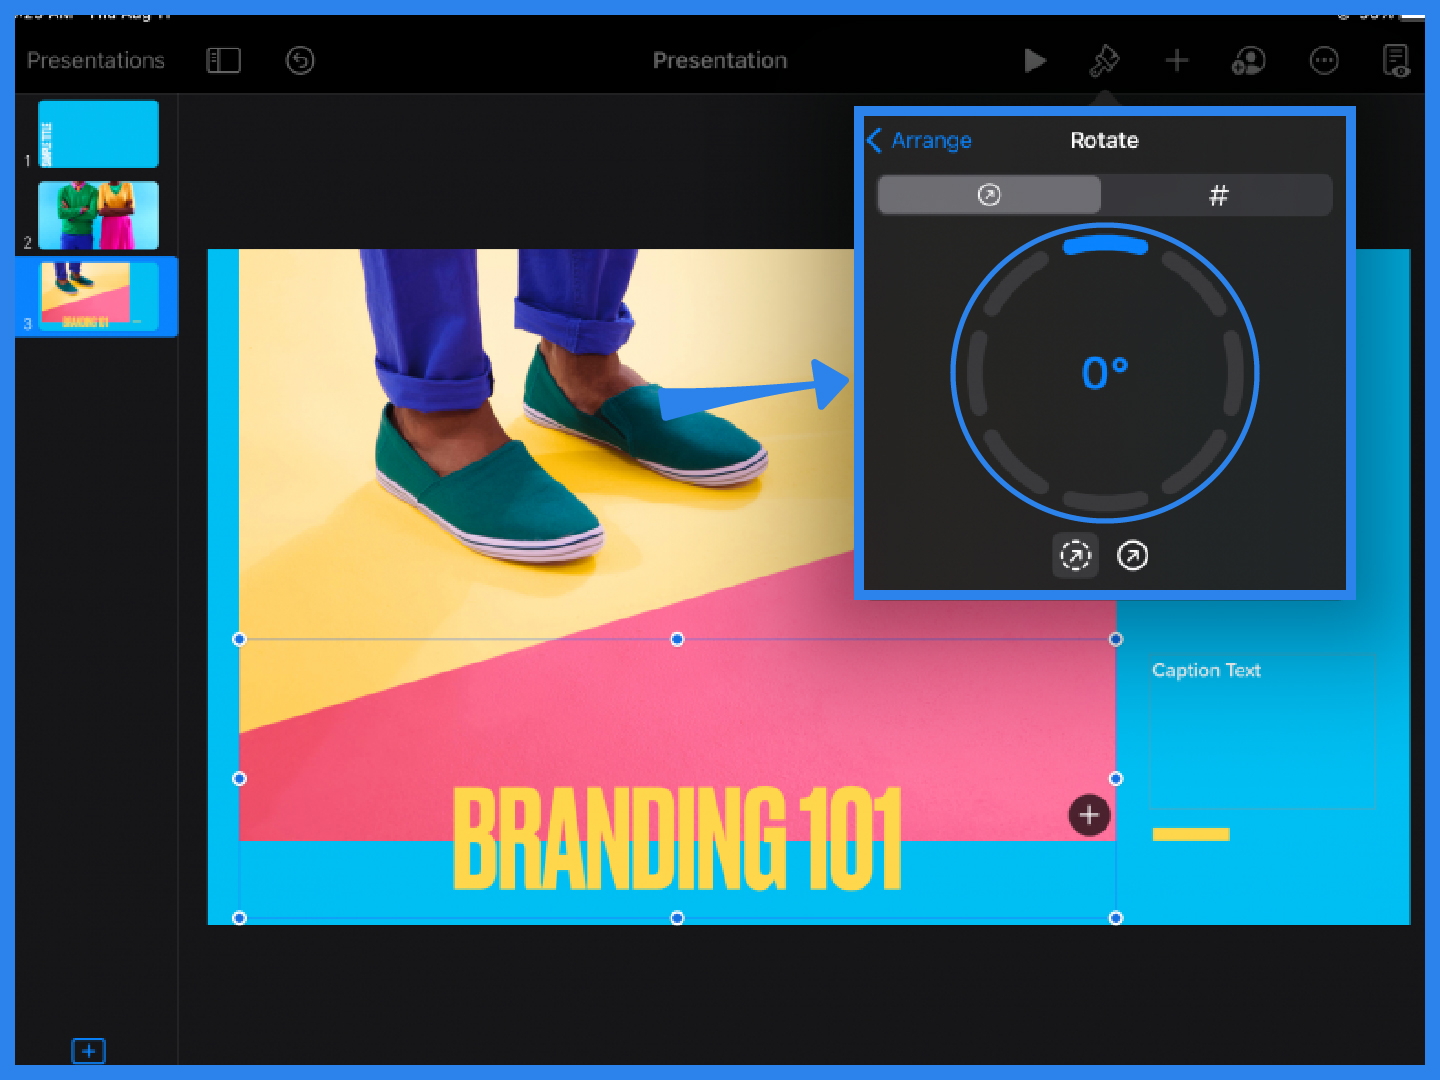1440x1080 pixels.
Task: Open the More options ellipsis icon
Action: click(1324, 61)
